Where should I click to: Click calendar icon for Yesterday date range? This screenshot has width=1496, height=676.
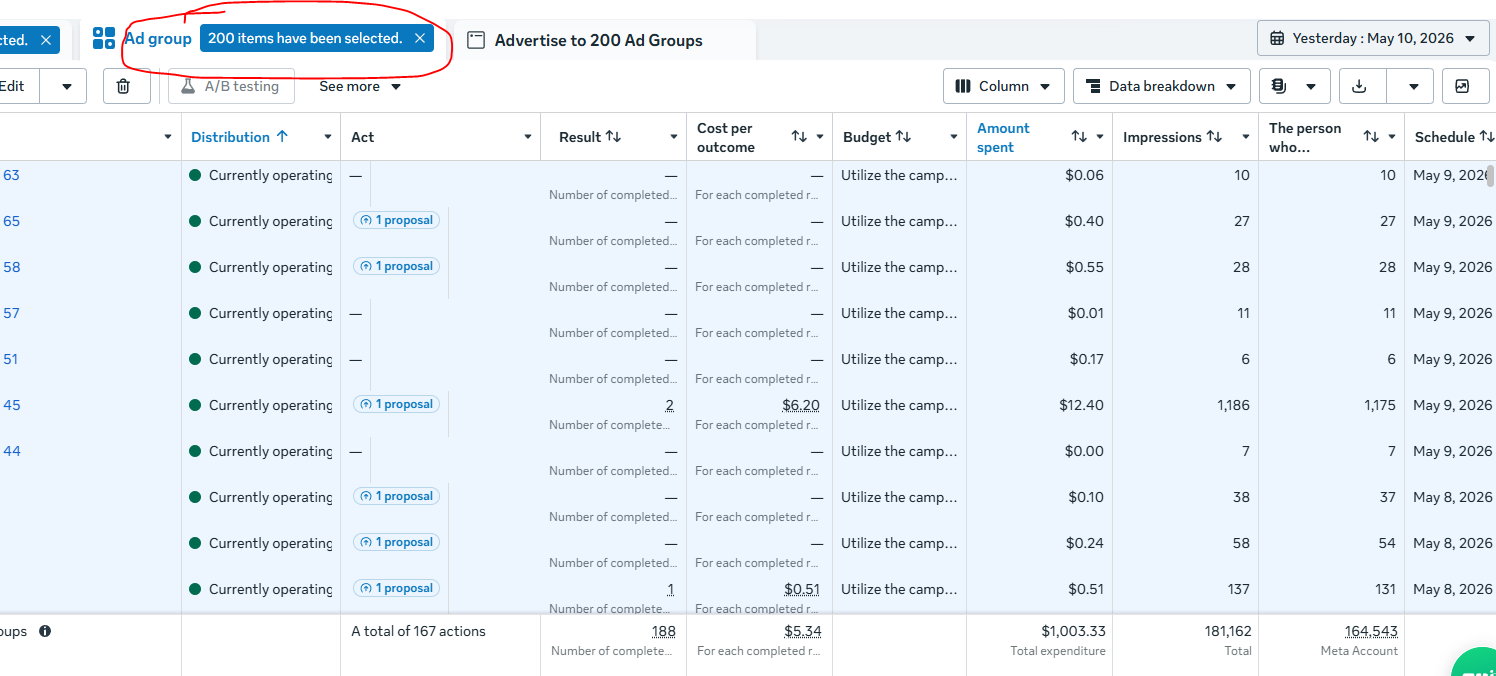(x=1277, y=38)
